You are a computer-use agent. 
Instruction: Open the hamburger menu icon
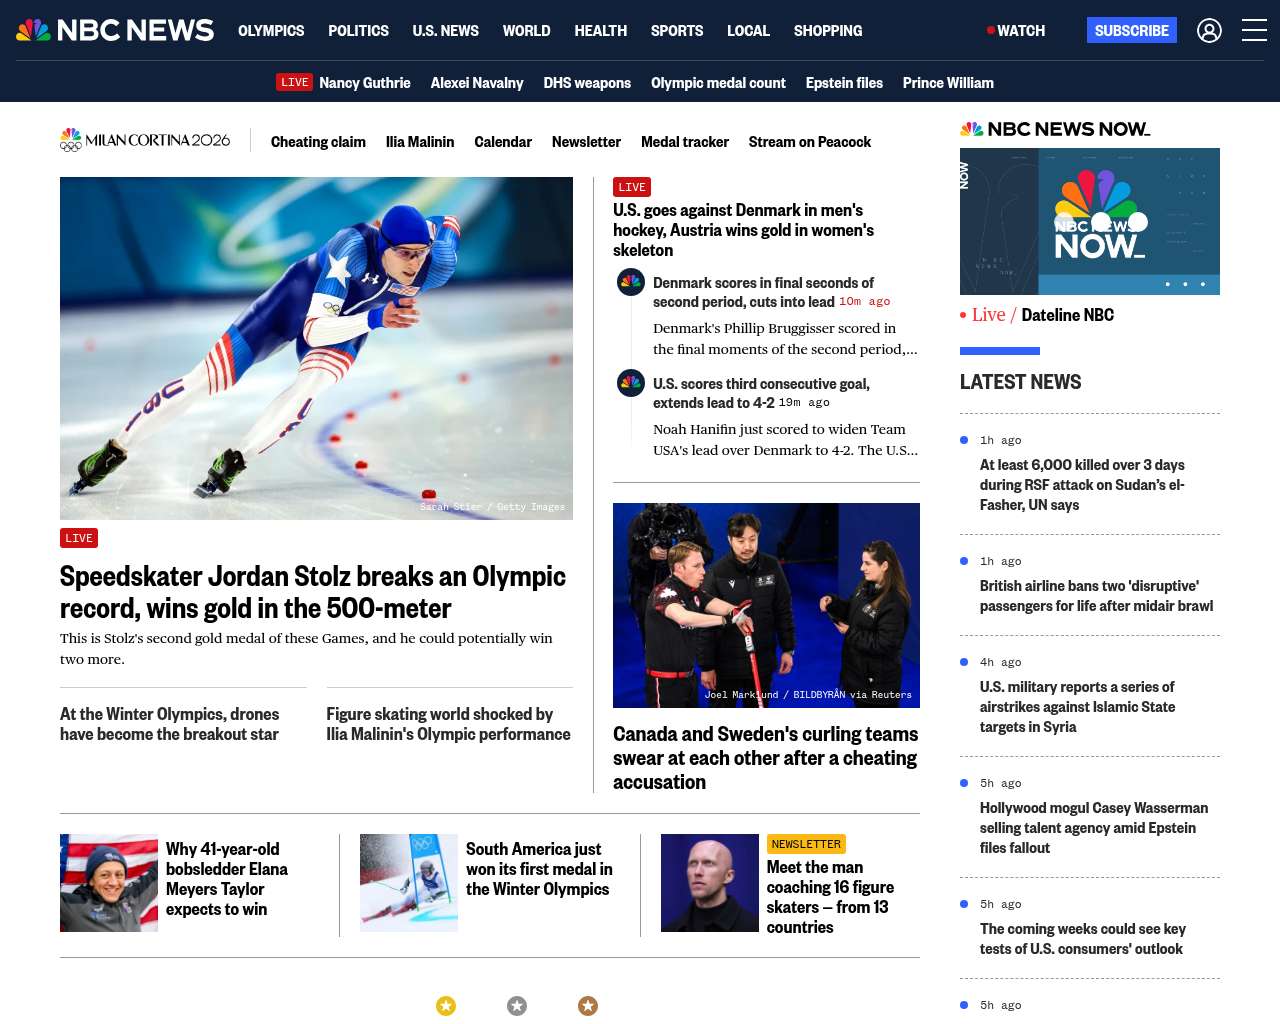(x=1254, y=31)
